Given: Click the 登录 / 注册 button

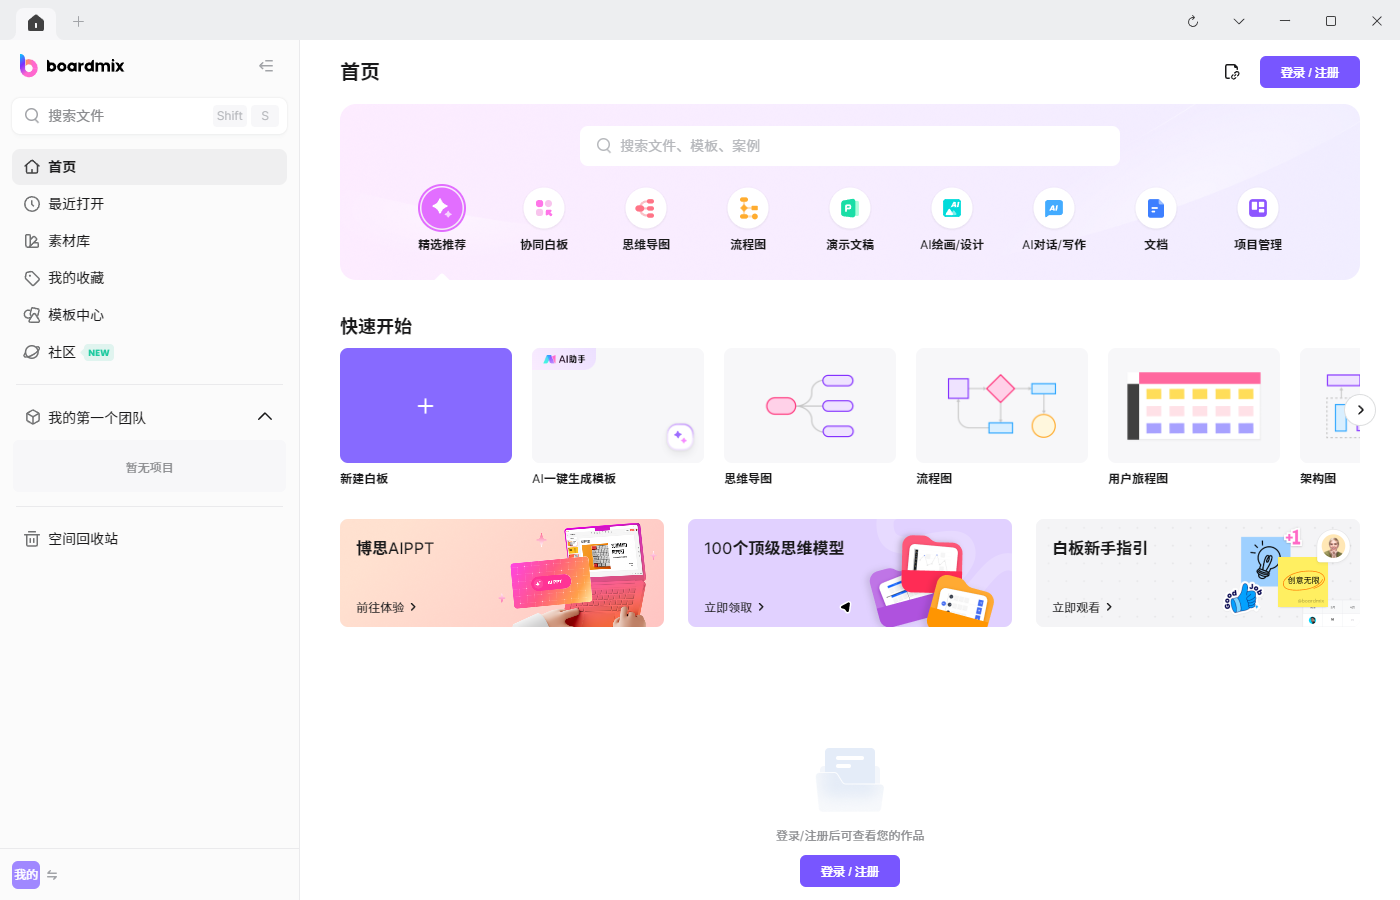Looking at the screenshot, I should coord(1309,71).
